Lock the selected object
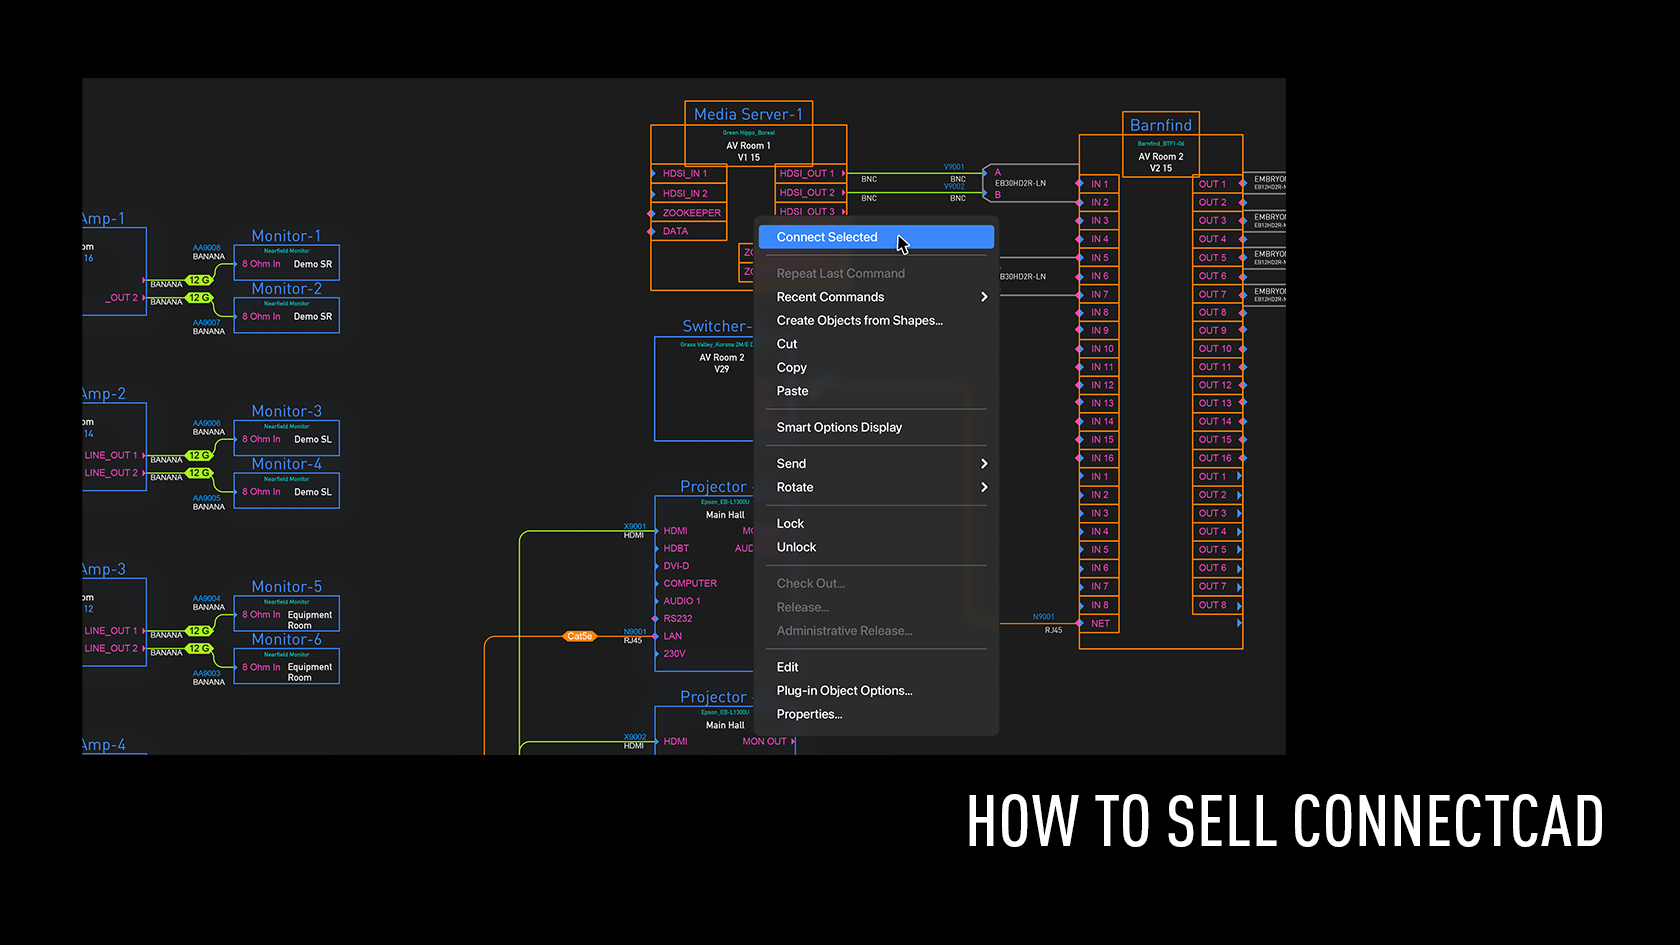Viewport: 1680px width, 945px height. click(x=790, y=524)
